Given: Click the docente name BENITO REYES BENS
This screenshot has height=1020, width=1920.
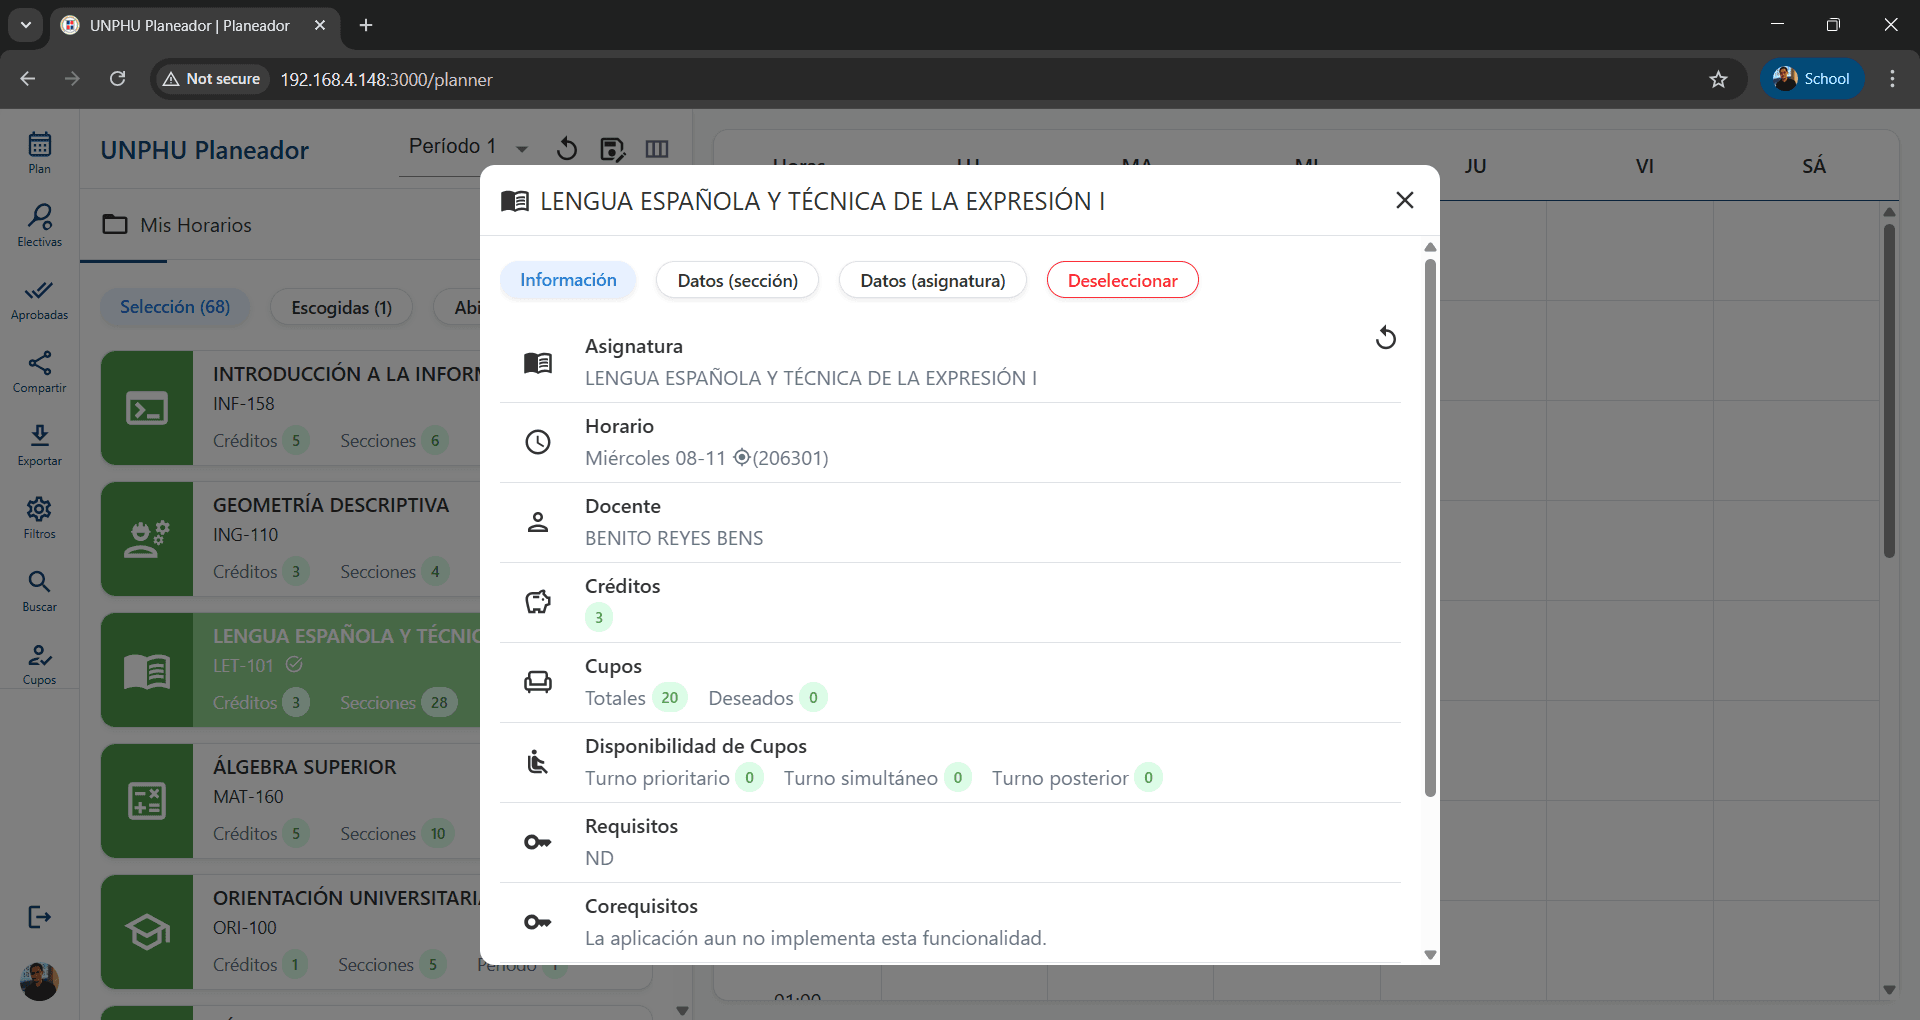Looking at the screenshot, I should (674, 538).
